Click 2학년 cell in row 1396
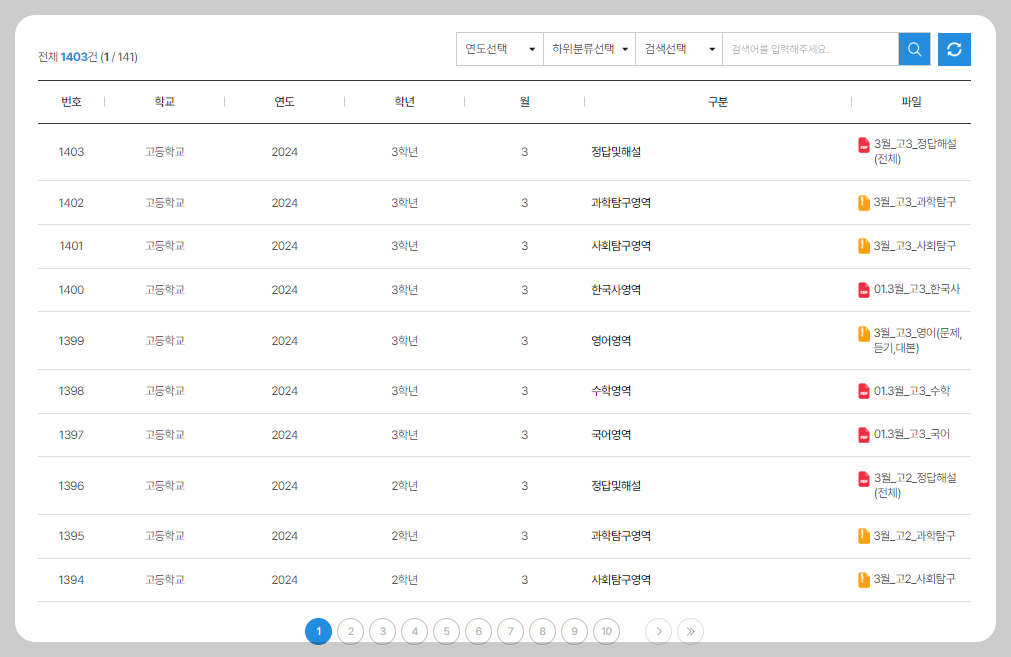 click(x=404, y=486)
